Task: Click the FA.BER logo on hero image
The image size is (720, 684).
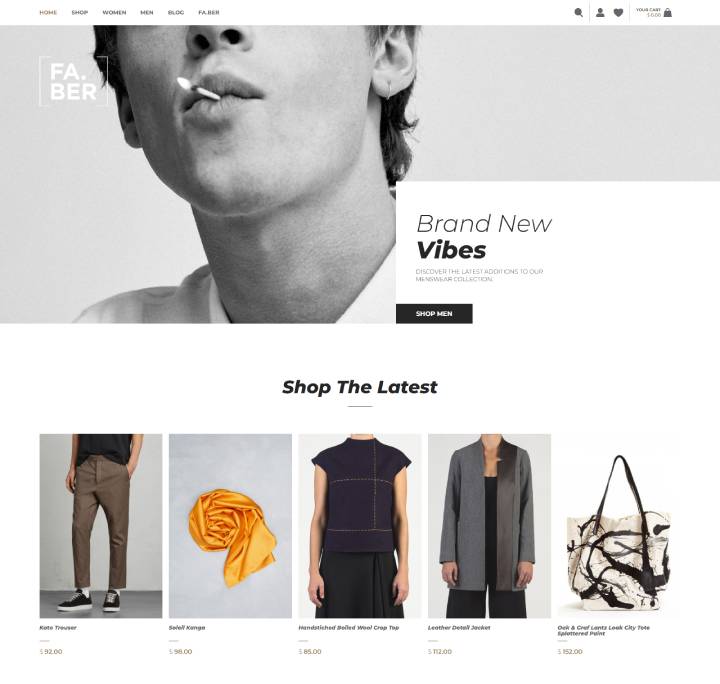Action: 73,81
